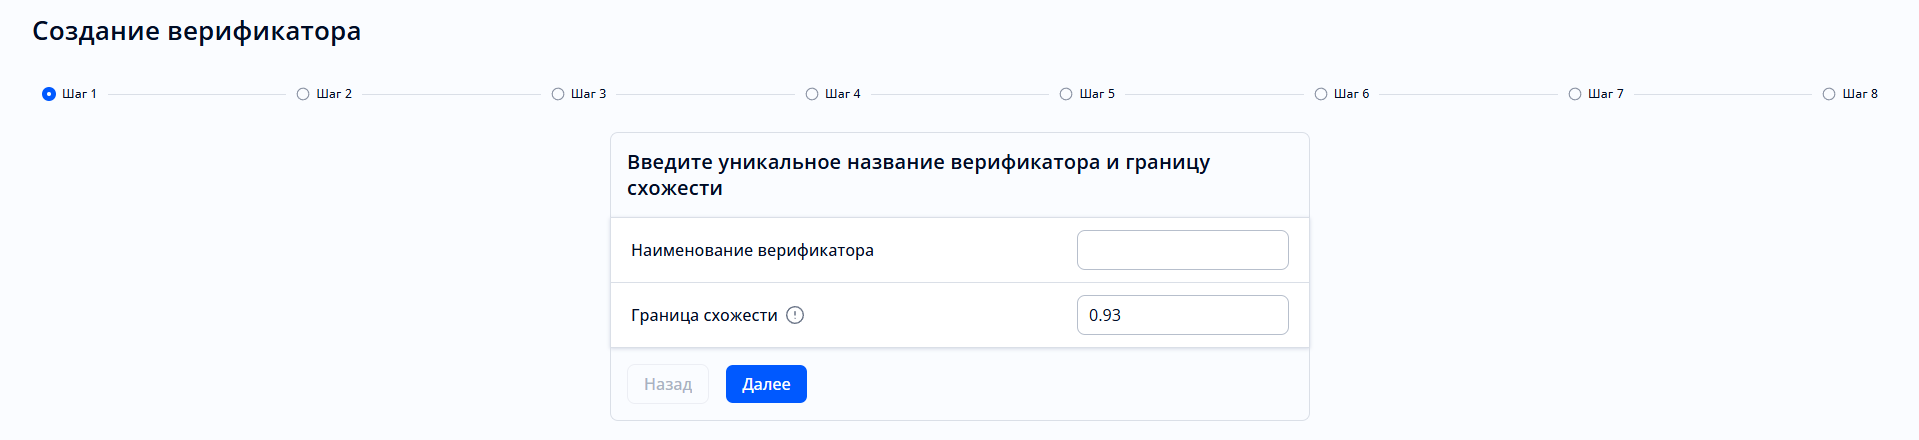Click the Наименование верификатора label
This screenshot has height=440, width=1919.
(x=752, y=250)
